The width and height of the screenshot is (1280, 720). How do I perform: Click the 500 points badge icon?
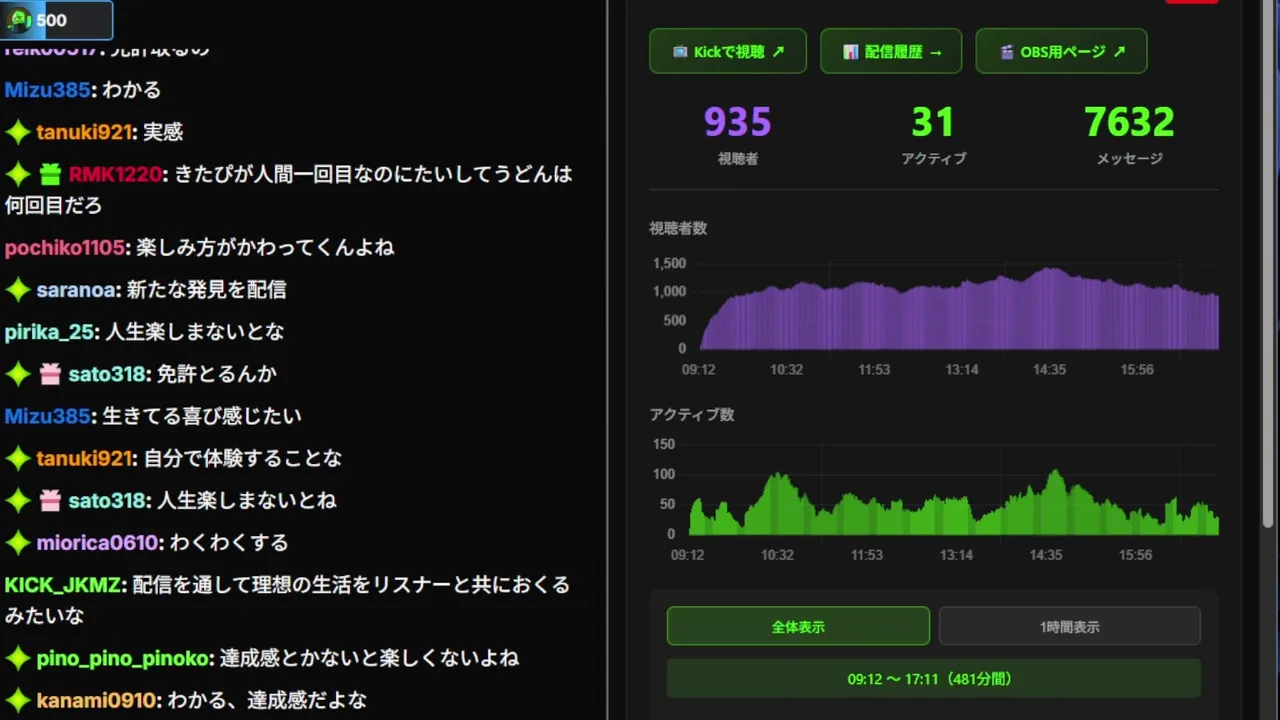pos(19,20)
